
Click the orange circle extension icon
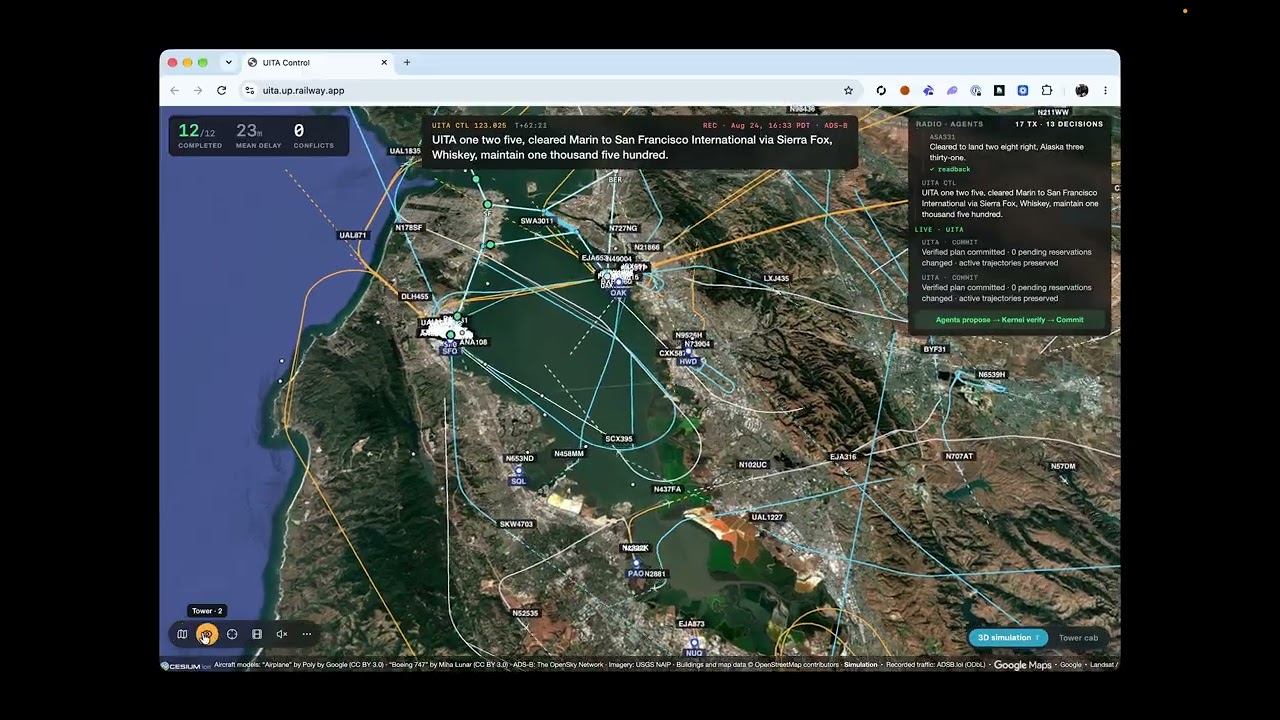(905, 90)
